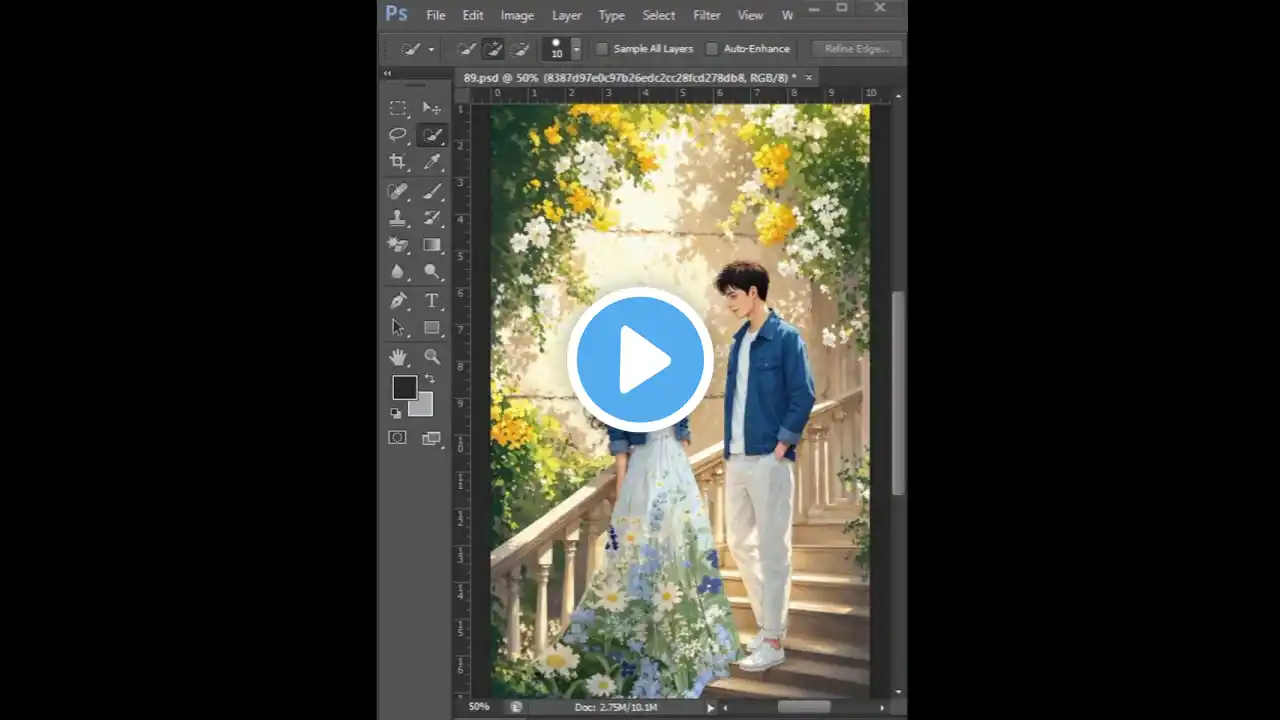The height and width of the screenshot is (720, 1280).
Task: Click the foreground color swatch
Action: (405, 388)
